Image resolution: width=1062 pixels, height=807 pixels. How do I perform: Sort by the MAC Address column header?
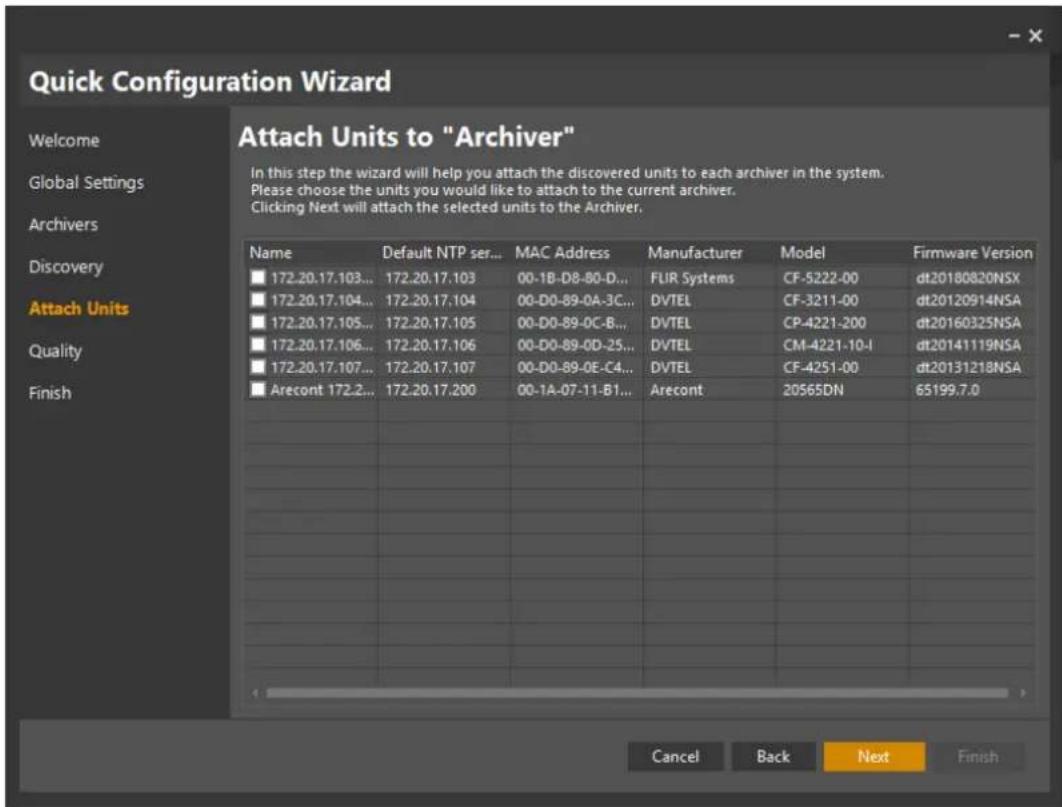pos(575,253)
